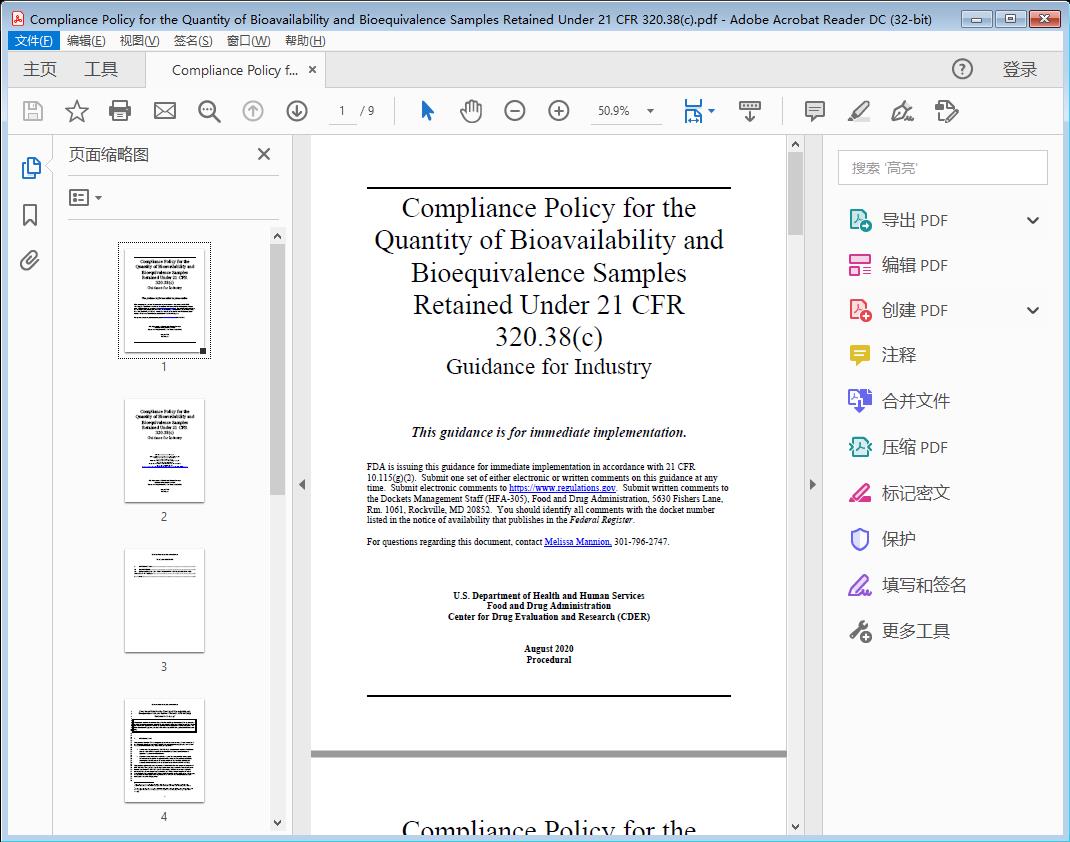This screenshot has width=1070, height=842.
Task: Open the 压缩 PDF tool
Action: tap(897, 447)
